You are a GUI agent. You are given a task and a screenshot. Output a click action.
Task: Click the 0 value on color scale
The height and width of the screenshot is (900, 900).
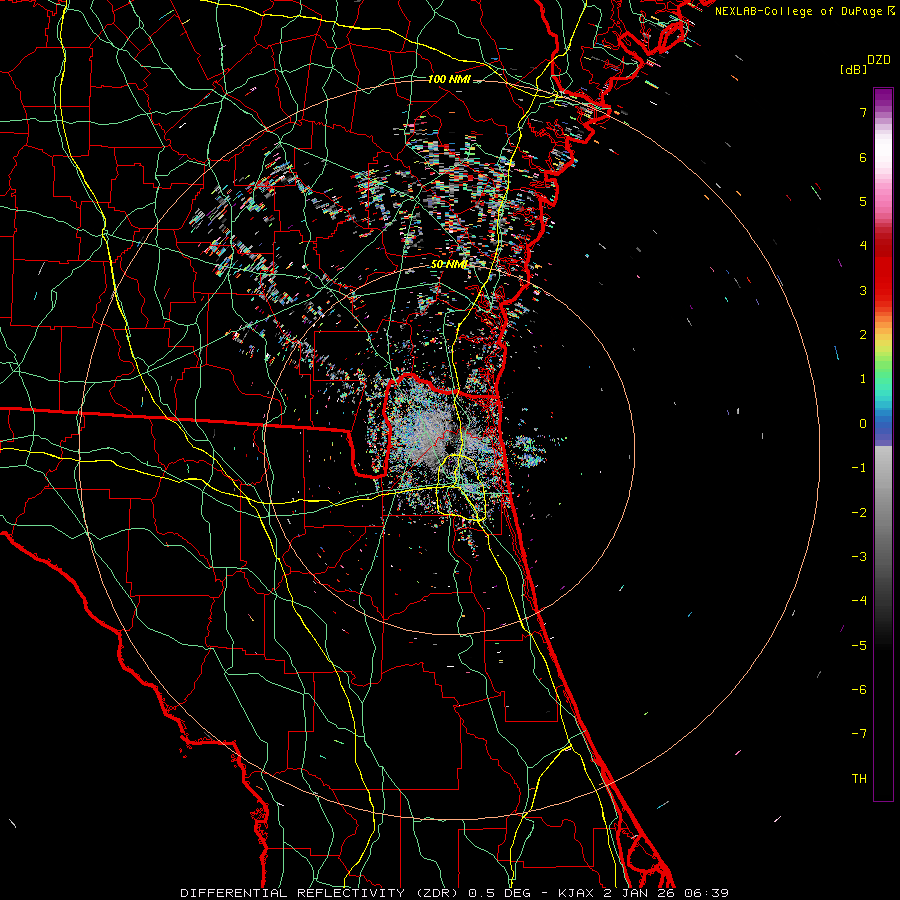(x=863, y=424)
